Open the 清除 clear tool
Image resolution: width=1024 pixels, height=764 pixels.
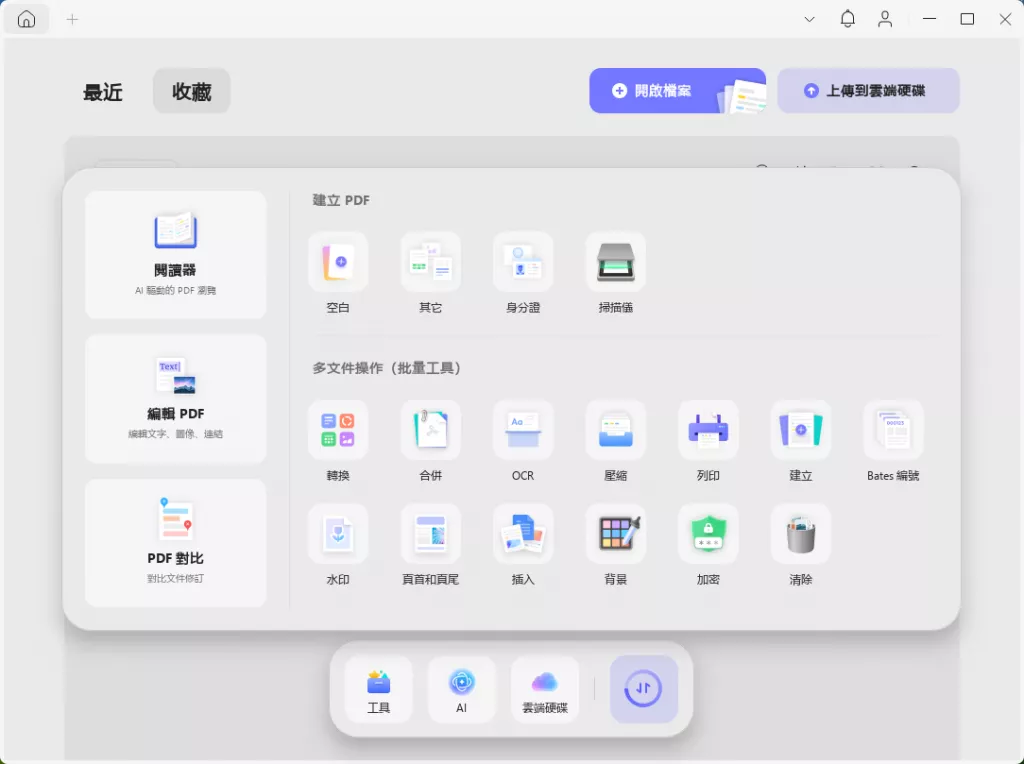[x=801, y=534]
